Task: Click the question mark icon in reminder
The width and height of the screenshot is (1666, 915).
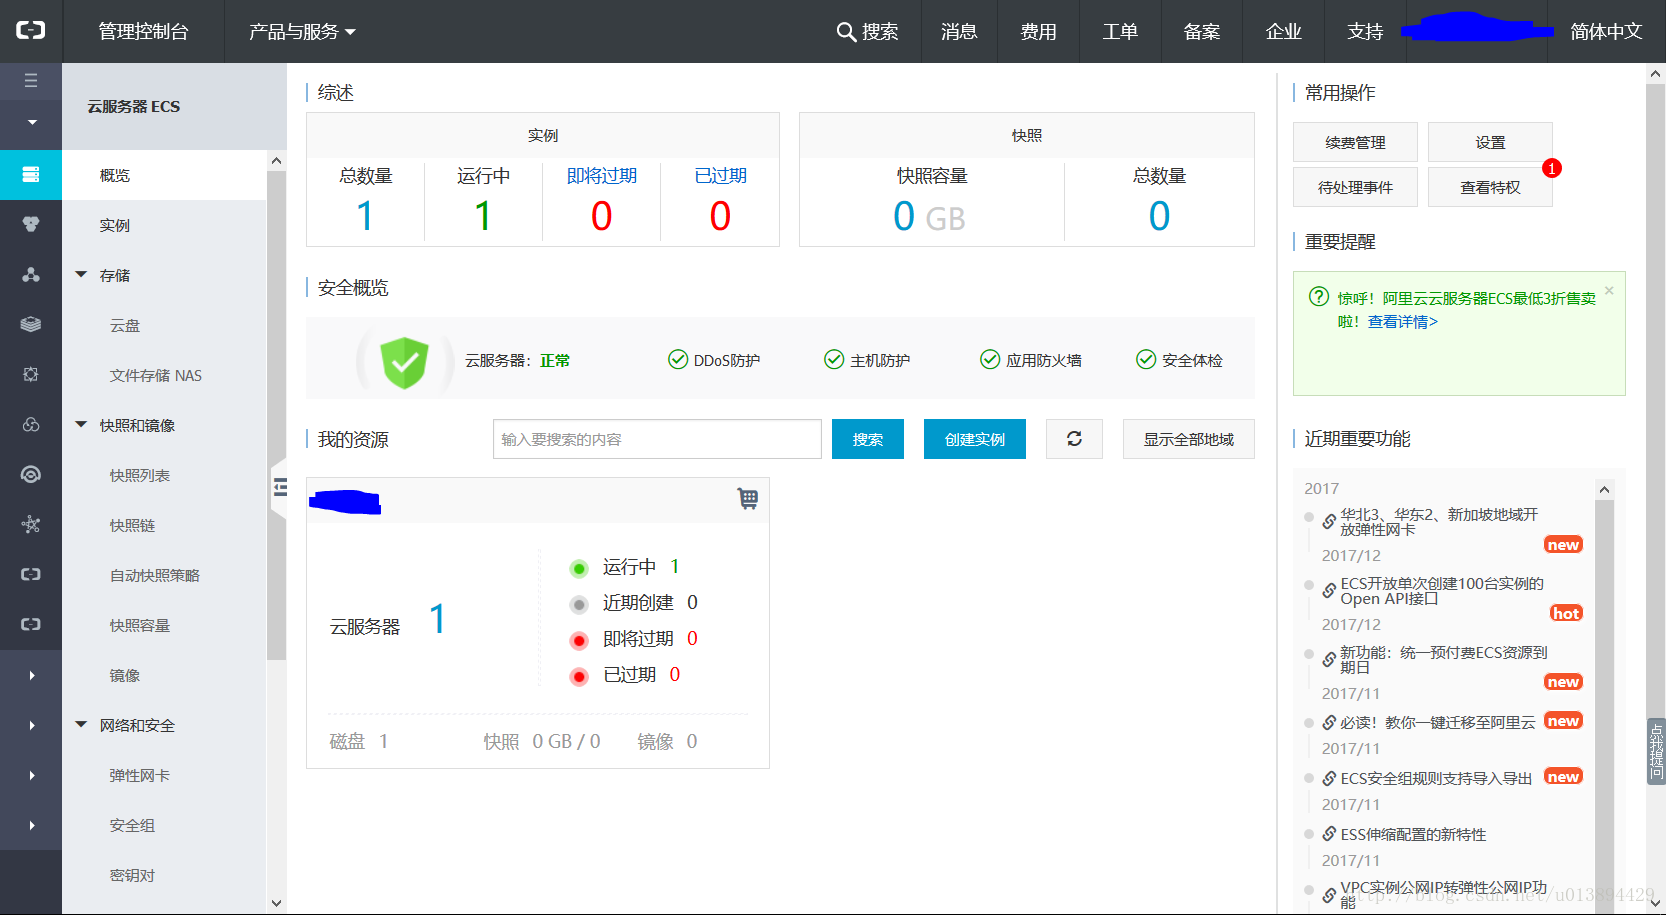Action: pos(1319,297)
